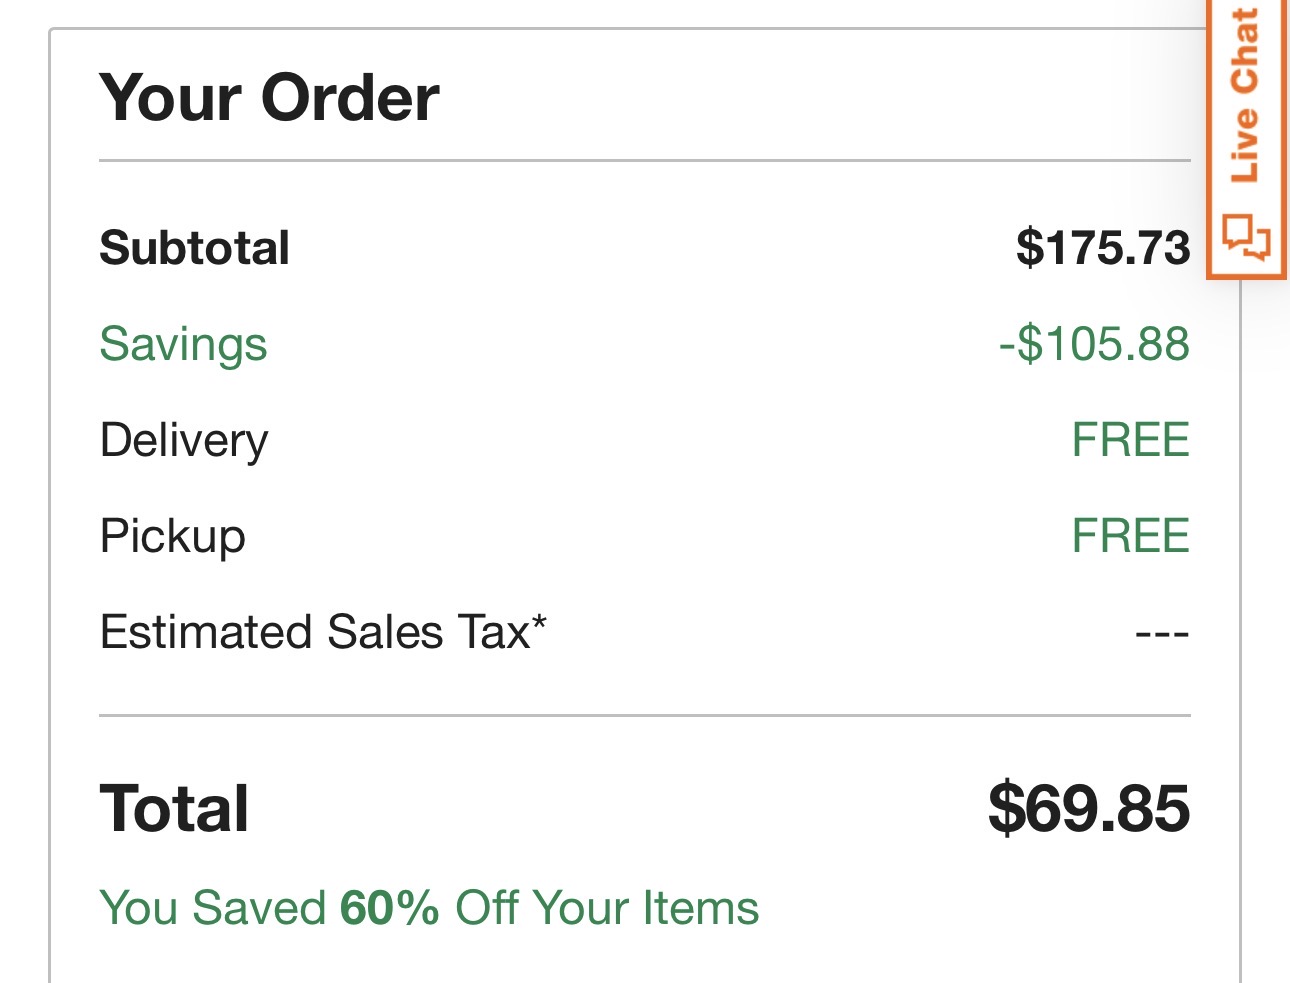Click the FREE value next to Delivery
1290x983 pixels.
(x=1130, y=440)
